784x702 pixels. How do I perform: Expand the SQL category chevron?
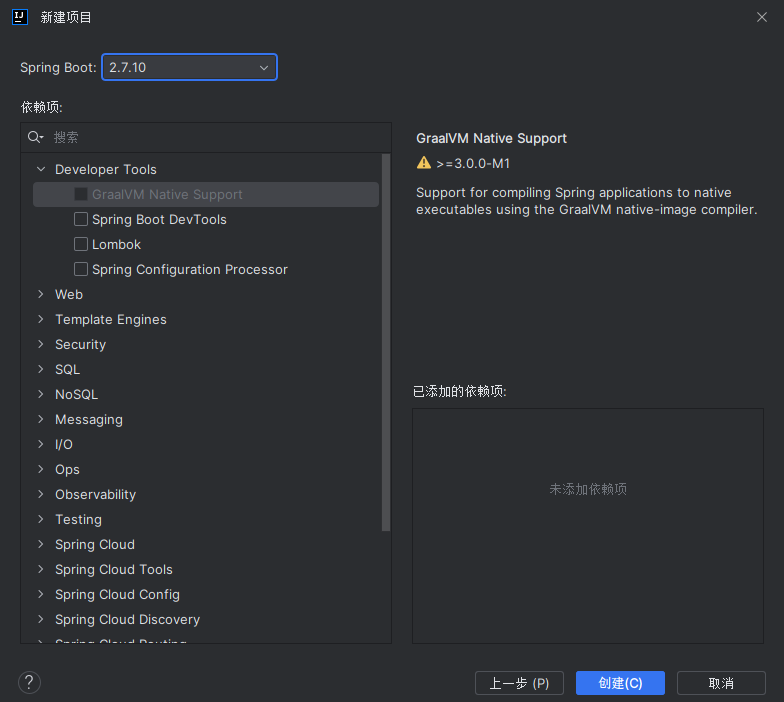coord(41,369)
